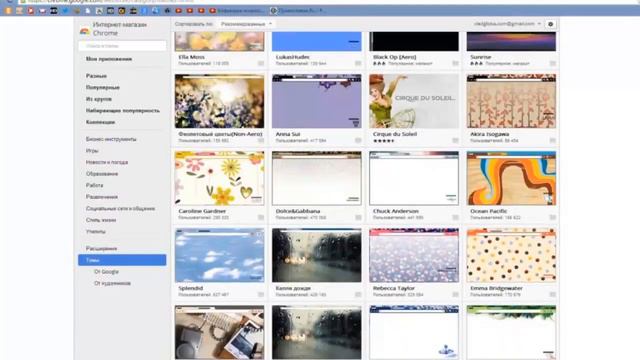Open the Emma Bridgewater polka-dot thumbnail

511,256
